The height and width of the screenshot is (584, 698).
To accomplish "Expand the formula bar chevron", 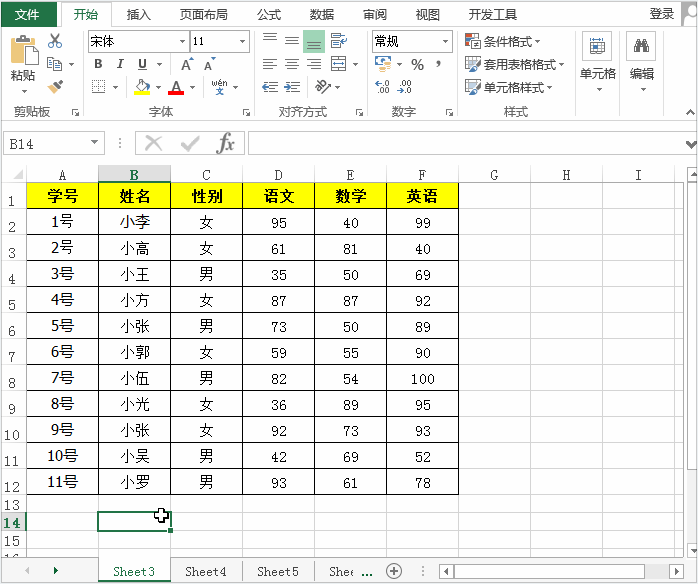I will 691,144.
